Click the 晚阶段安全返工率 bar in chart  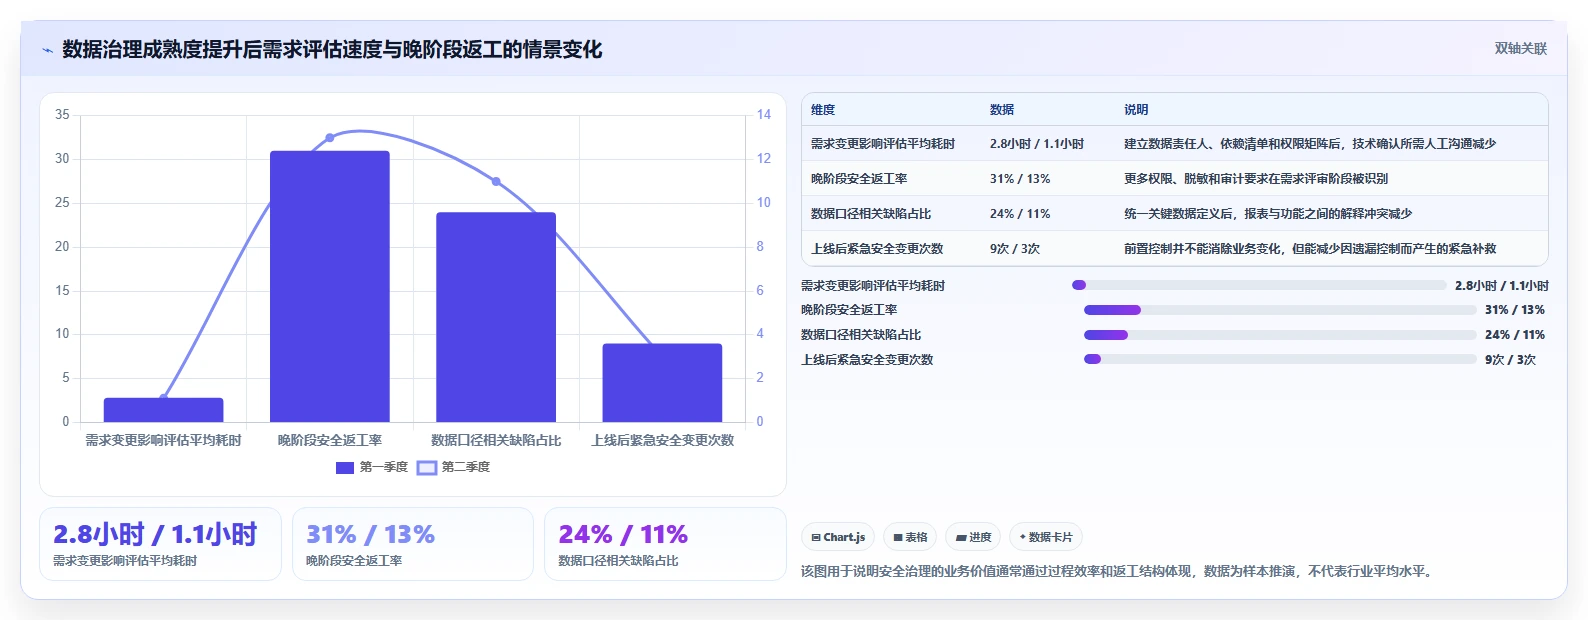pyautogui.click(x=330, y=287)
